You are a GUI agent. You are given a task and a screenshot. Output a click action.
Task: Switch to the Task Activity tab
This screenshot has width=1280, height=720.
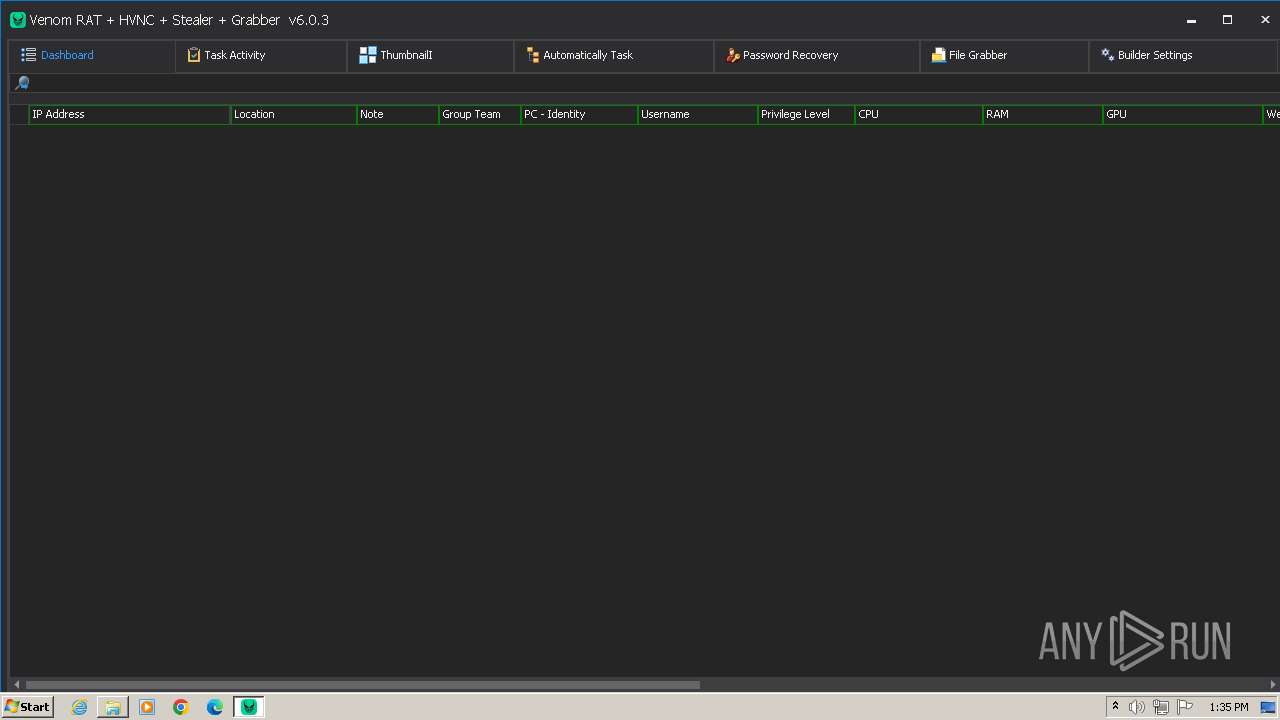pyautogui.click(x=261, y=55)
